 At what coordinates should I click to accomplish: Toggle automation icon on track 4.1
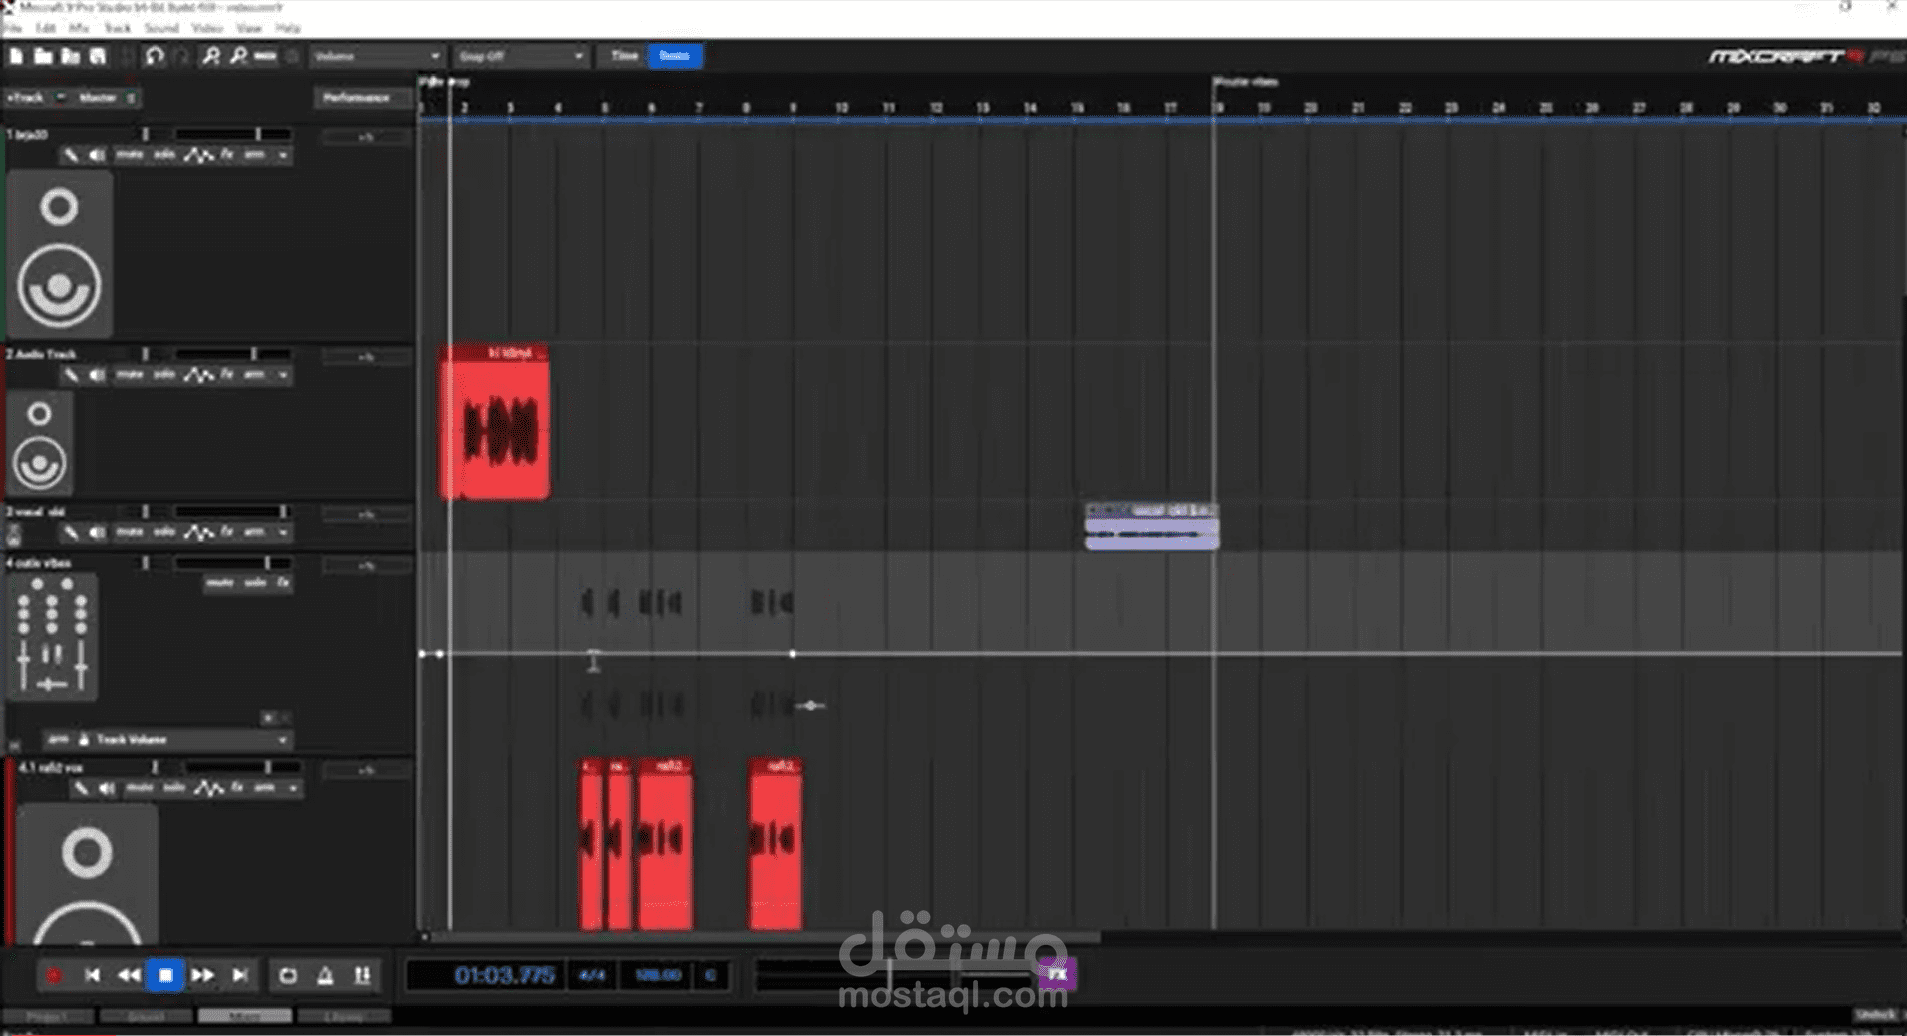click(x=208, y=789)
